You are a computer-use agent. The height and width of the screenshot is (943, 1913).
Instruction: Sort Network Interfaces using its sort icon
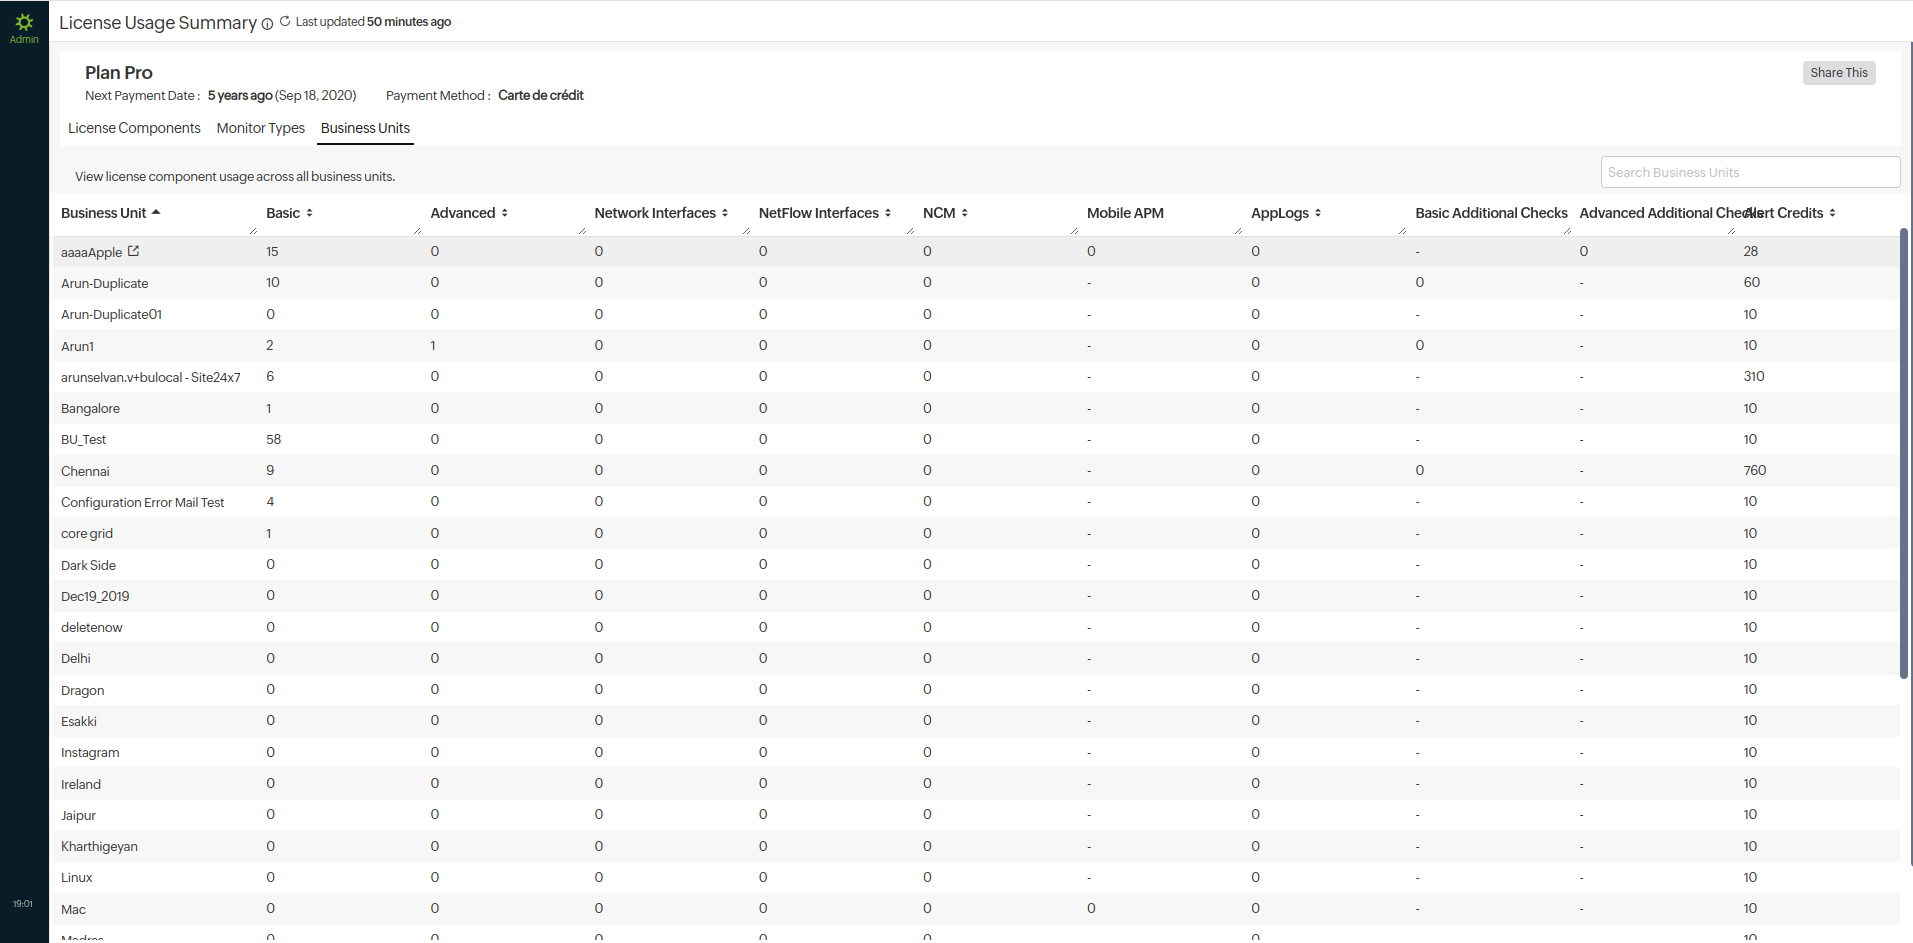pos(725,213)
